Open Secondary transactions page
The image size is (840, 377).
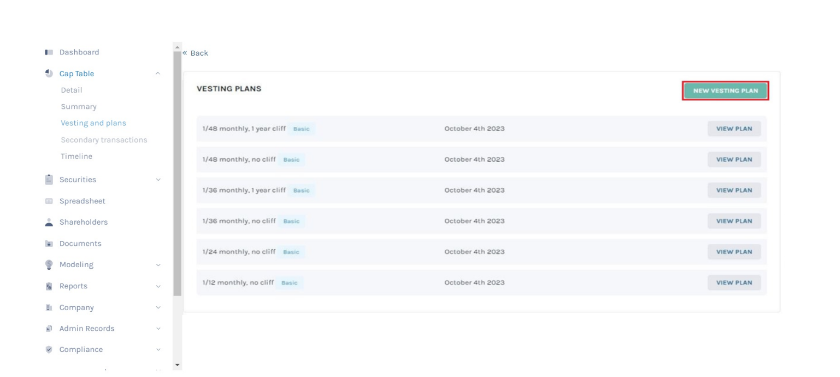104,140
